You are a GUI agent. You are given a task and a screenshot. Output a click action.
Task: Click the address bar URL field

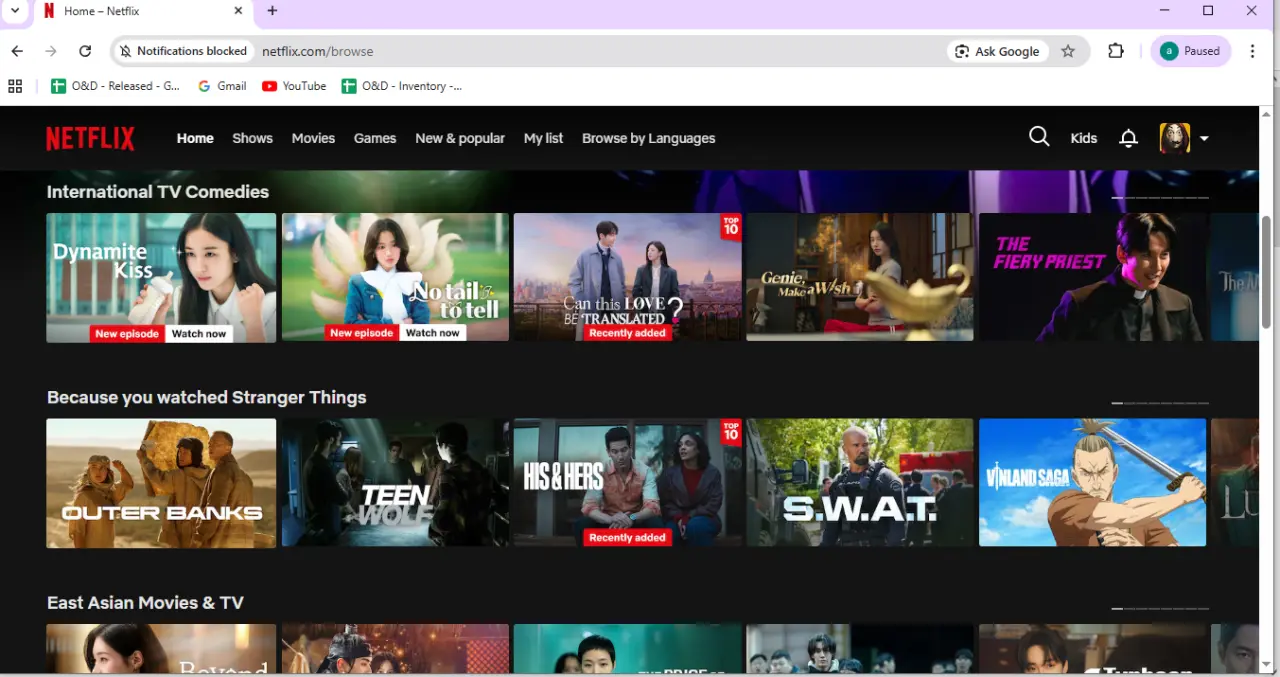[600, 51]
